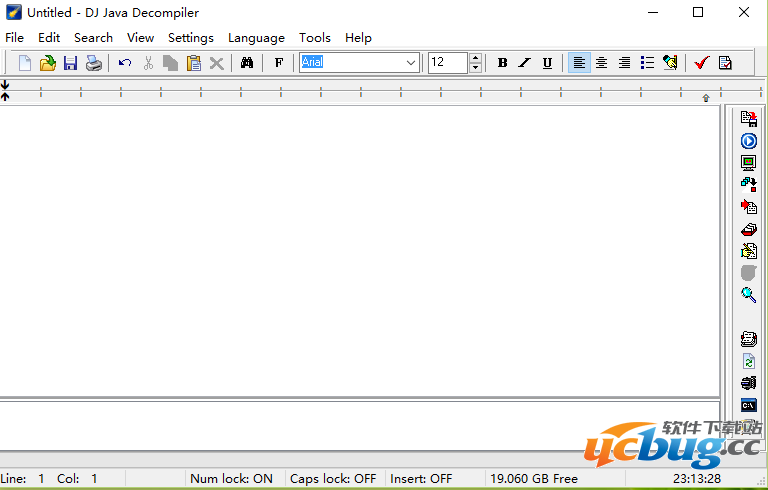This screenshot has width=768, height=490.
Task: Click the blue play circle icon in the sidebar
Action: click(748, 141)
